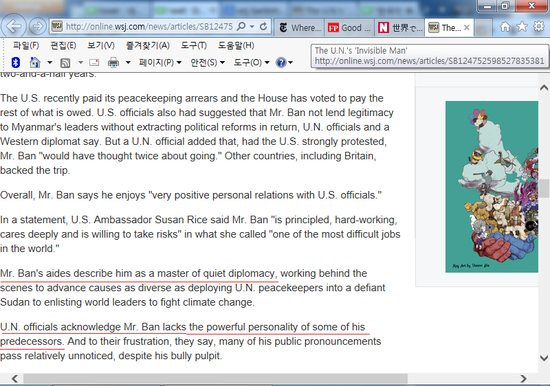Click the Help question mark icon
The height and width of the screenshot is (386, 550).
click(281, 62)
